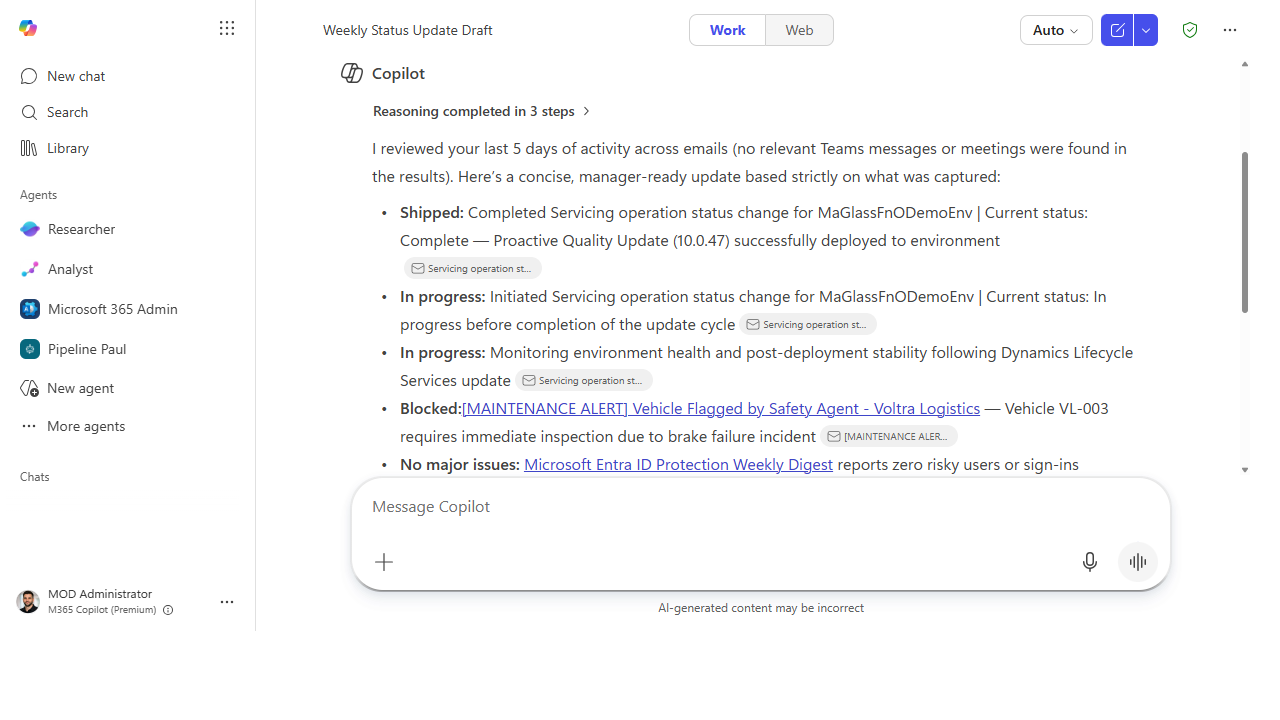1280x720 pixels.
Task: Click the Agents section heading
Action: tap(39, 195)
